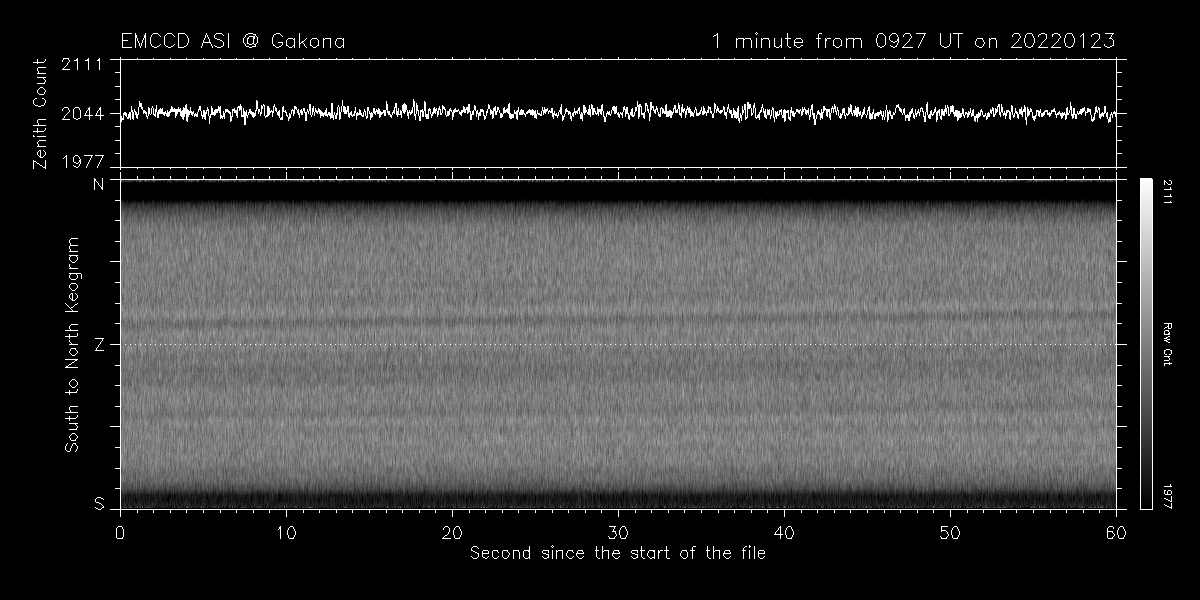This screenshot has height=600, width=1200.
Task: Click the S (south) label on the keogram axis
Action: click(99, 505)
